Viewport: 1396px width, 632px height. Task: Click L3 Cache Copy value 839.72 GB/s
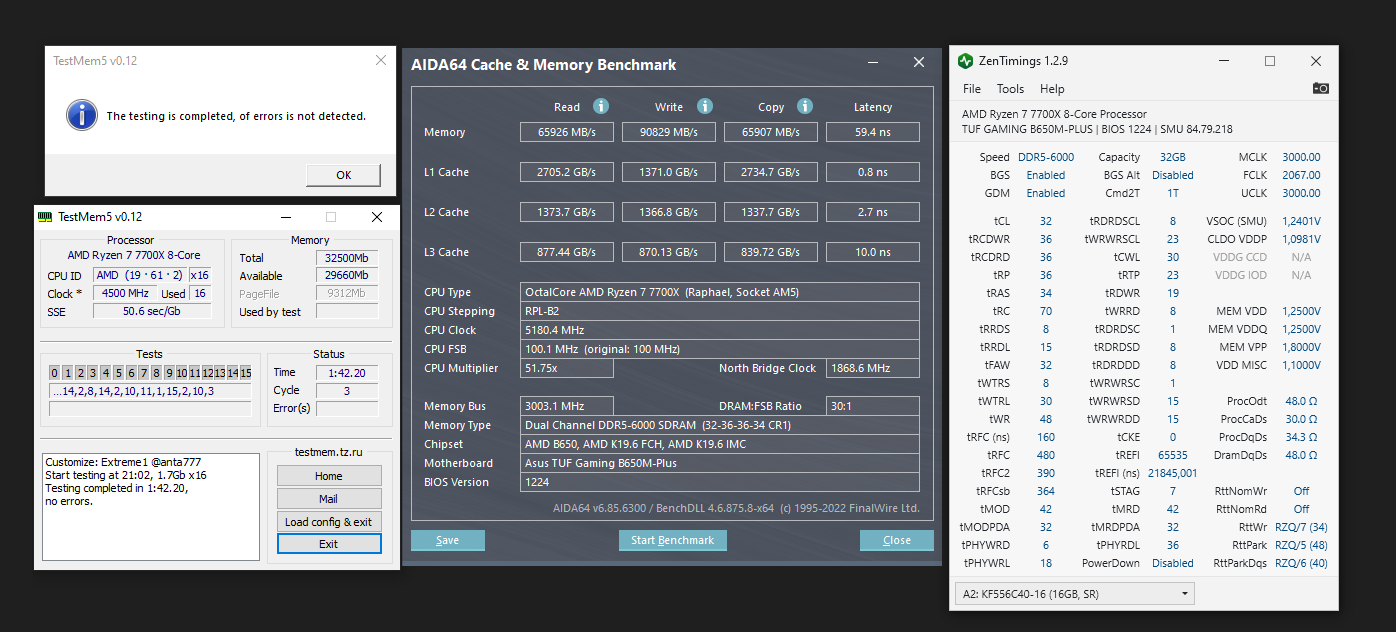[x=770, y=252]
